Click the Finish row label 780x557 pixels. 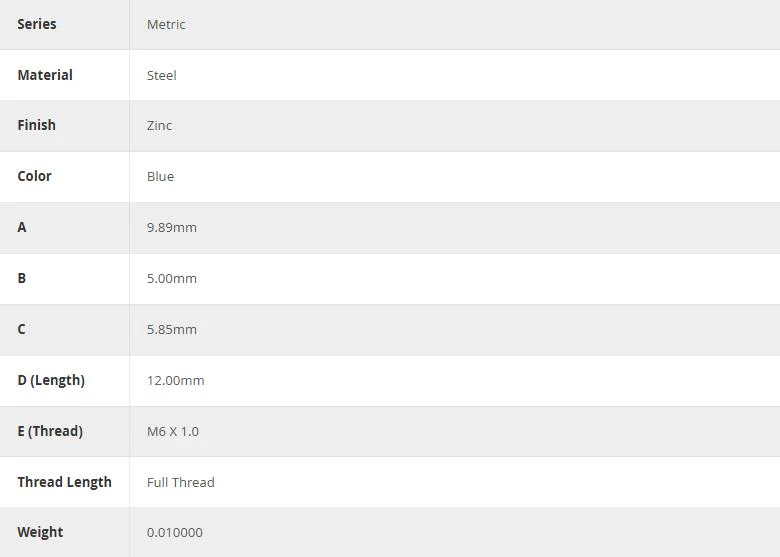[36, 125]
